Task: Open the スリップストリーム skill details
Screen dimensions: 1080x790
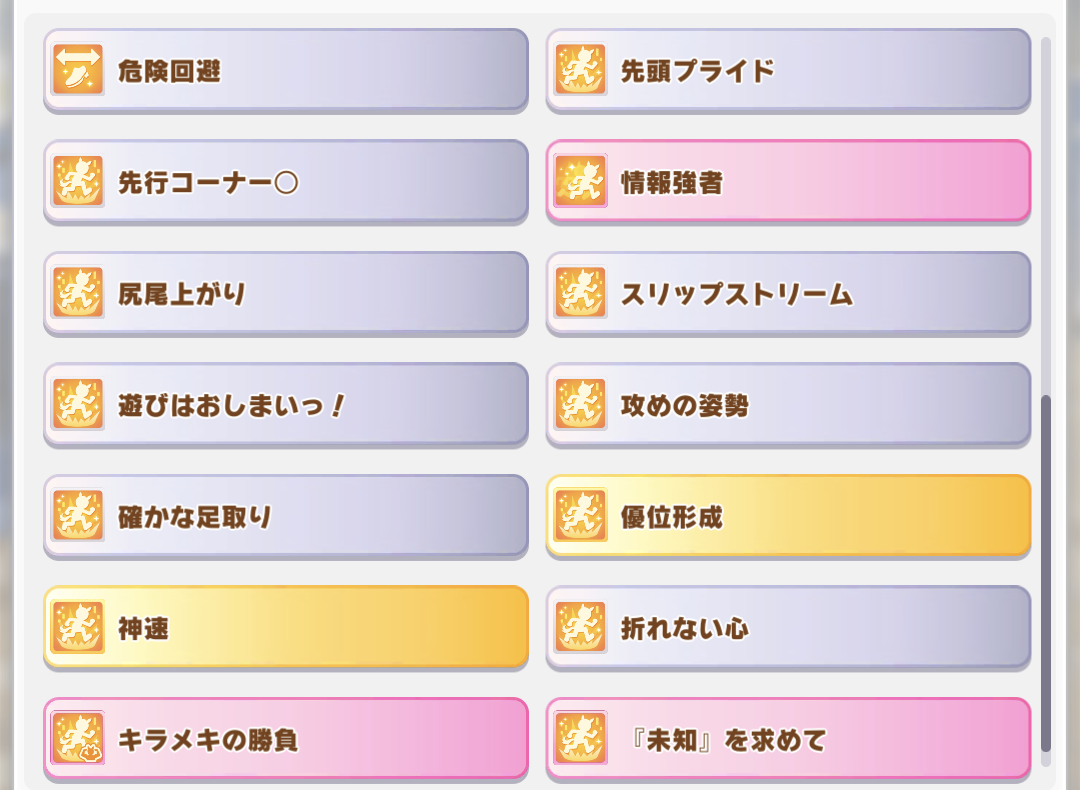Action: click(x=789, y=293)
